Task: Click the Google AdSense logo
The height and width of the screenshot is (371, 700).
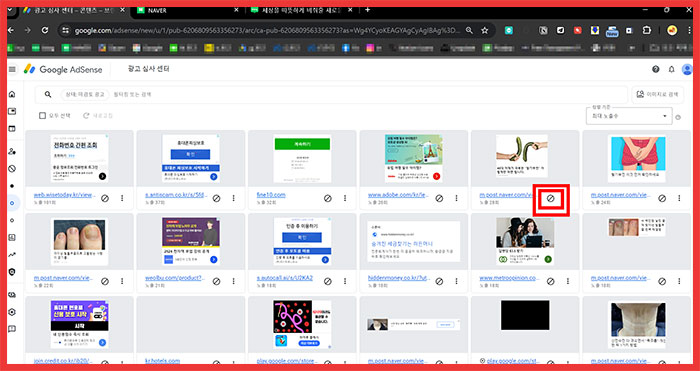Action: click(x=63, y=69)
